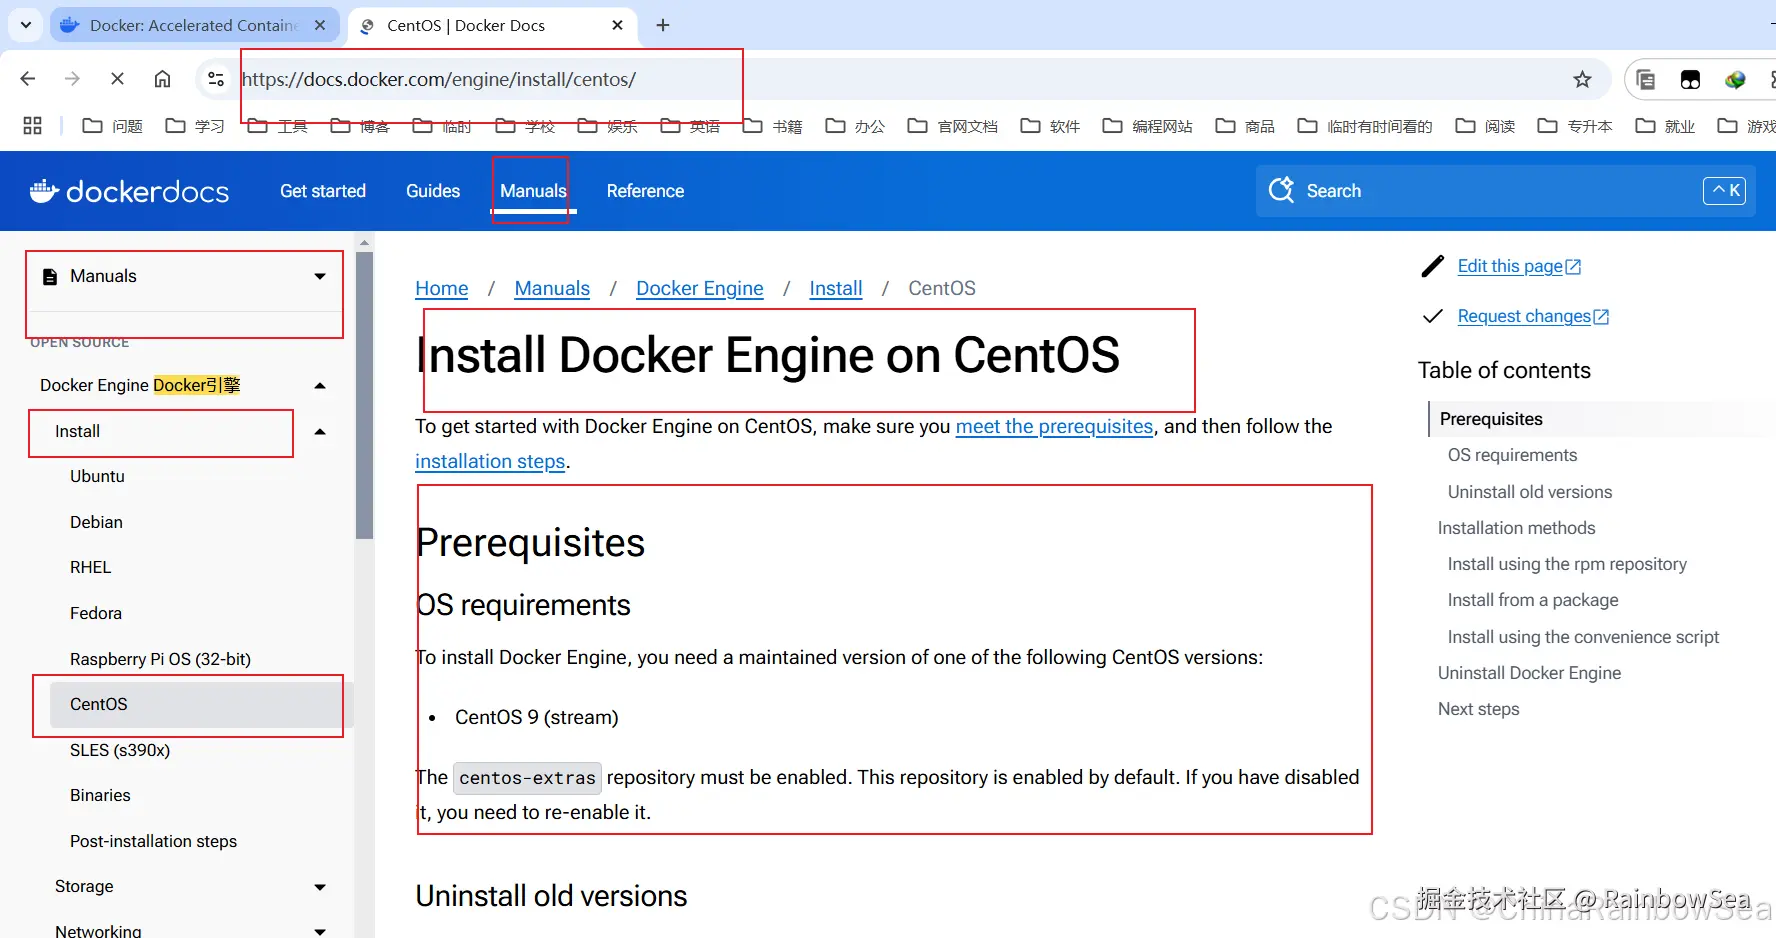The width and height of the screenshot is (1776, 938).
Task: Click Request changes link
Action: (x=1533, y=316)
